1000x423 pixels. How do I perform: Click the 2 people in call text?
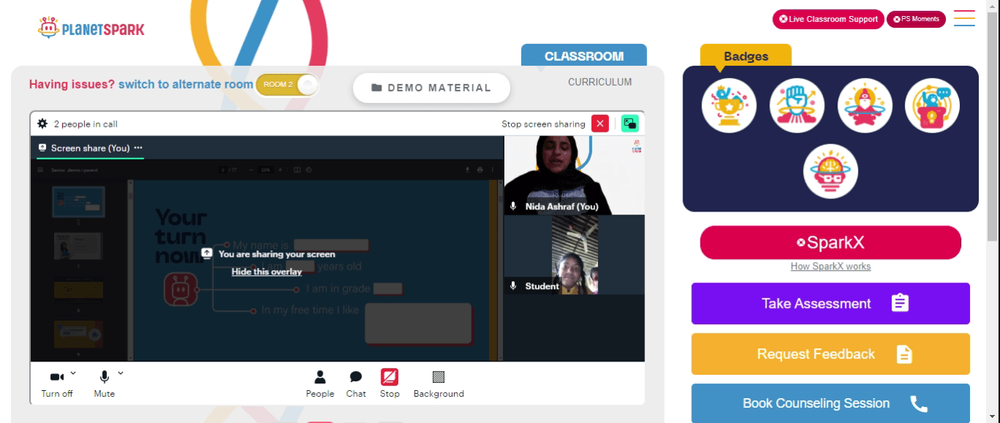85,124
